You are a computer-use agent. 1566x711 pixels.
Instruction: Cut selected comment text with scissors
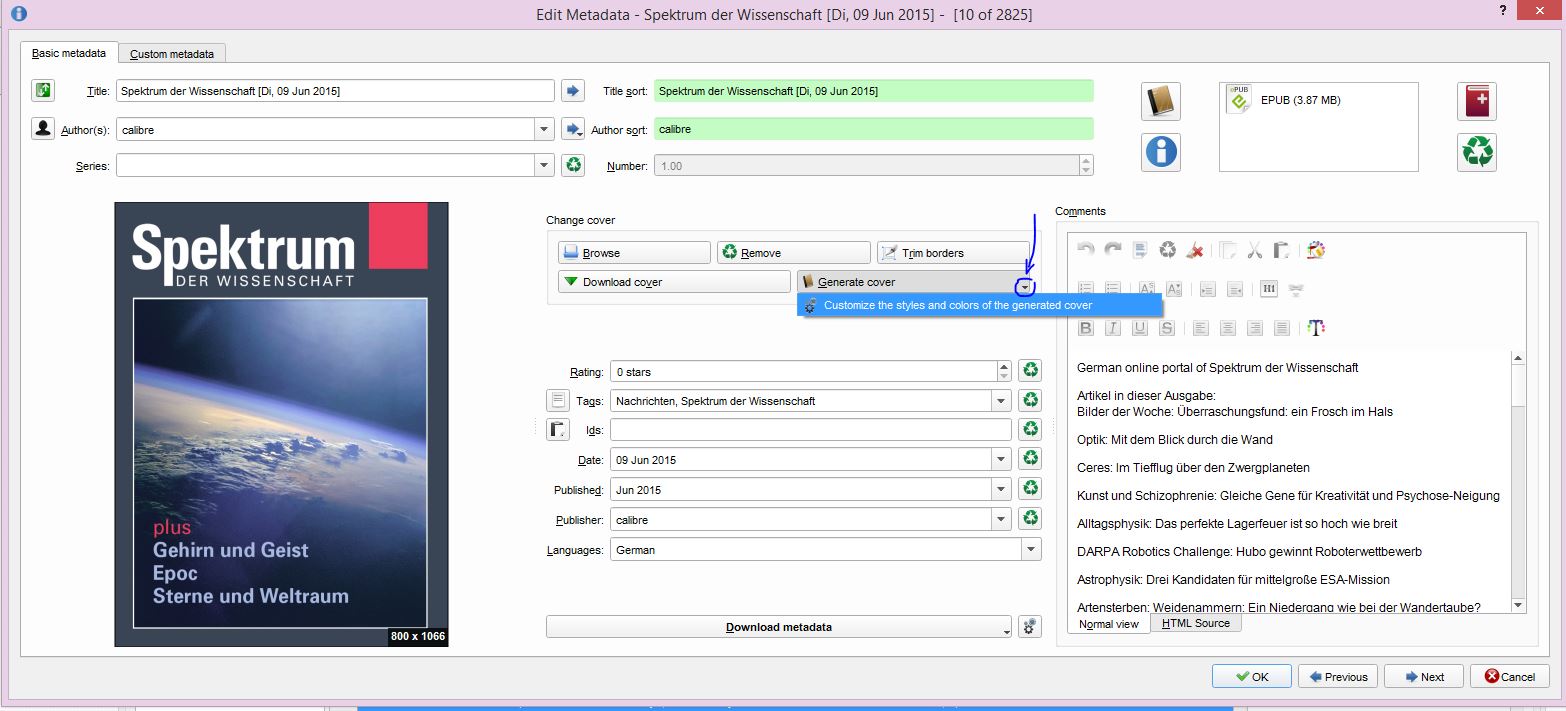[x=1255, y=250]
